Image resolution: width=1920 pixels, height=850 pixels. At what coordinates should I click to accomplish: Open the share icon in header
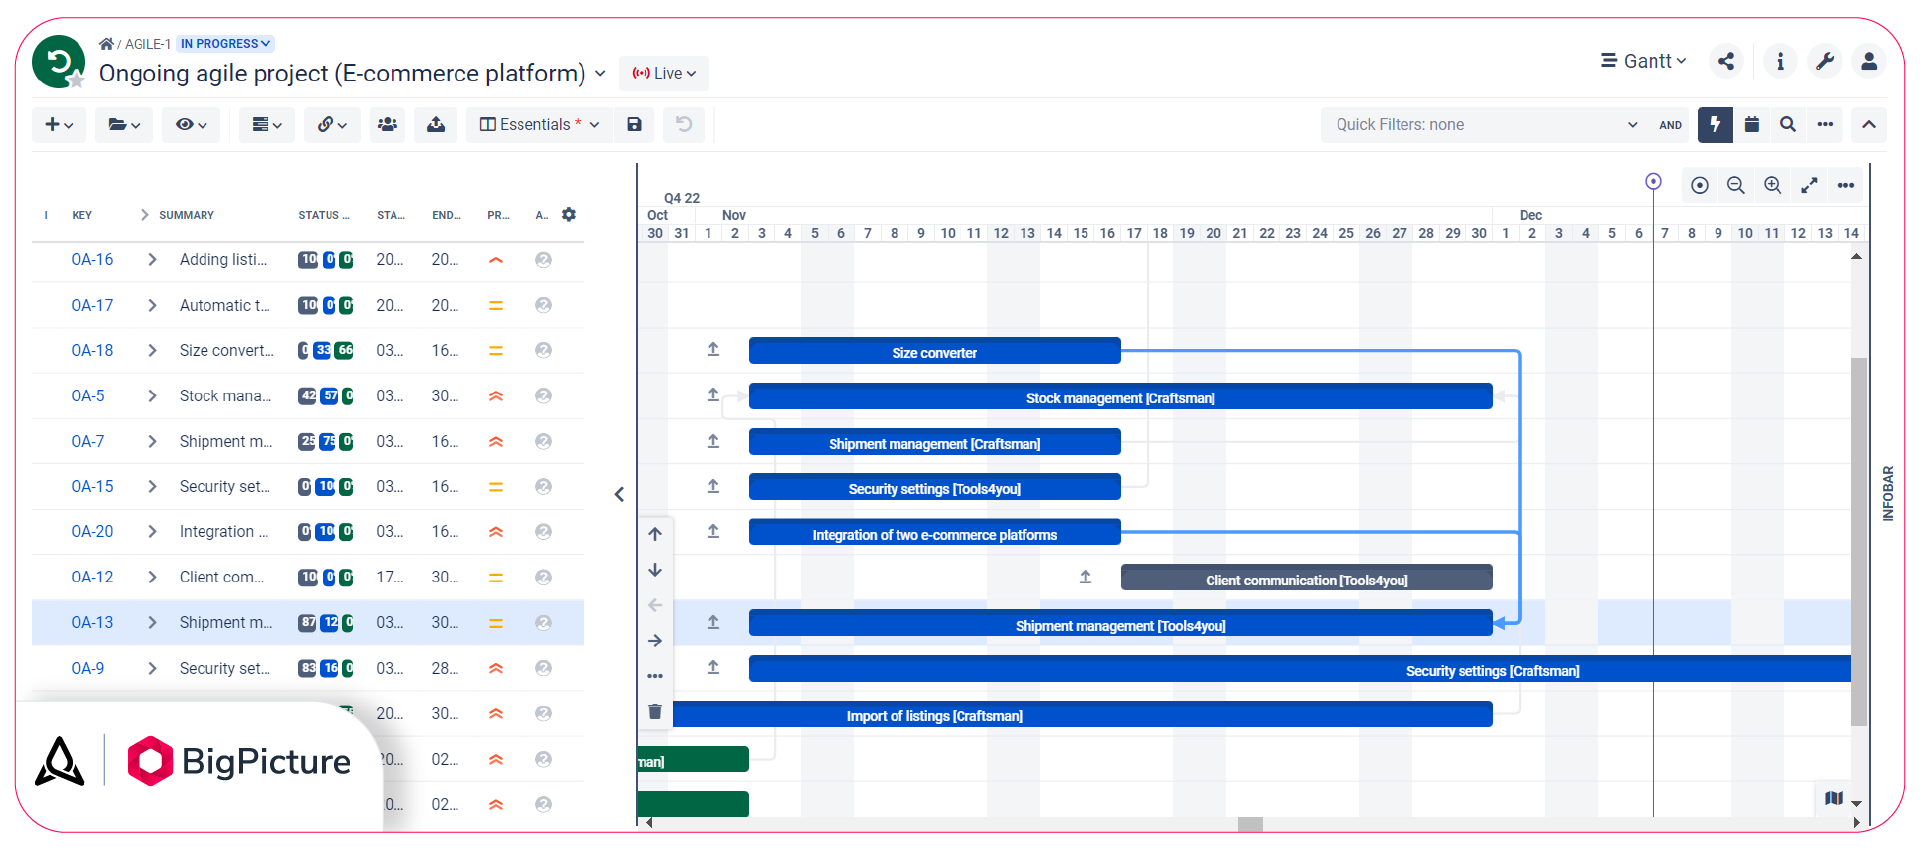coord(1726,61)
